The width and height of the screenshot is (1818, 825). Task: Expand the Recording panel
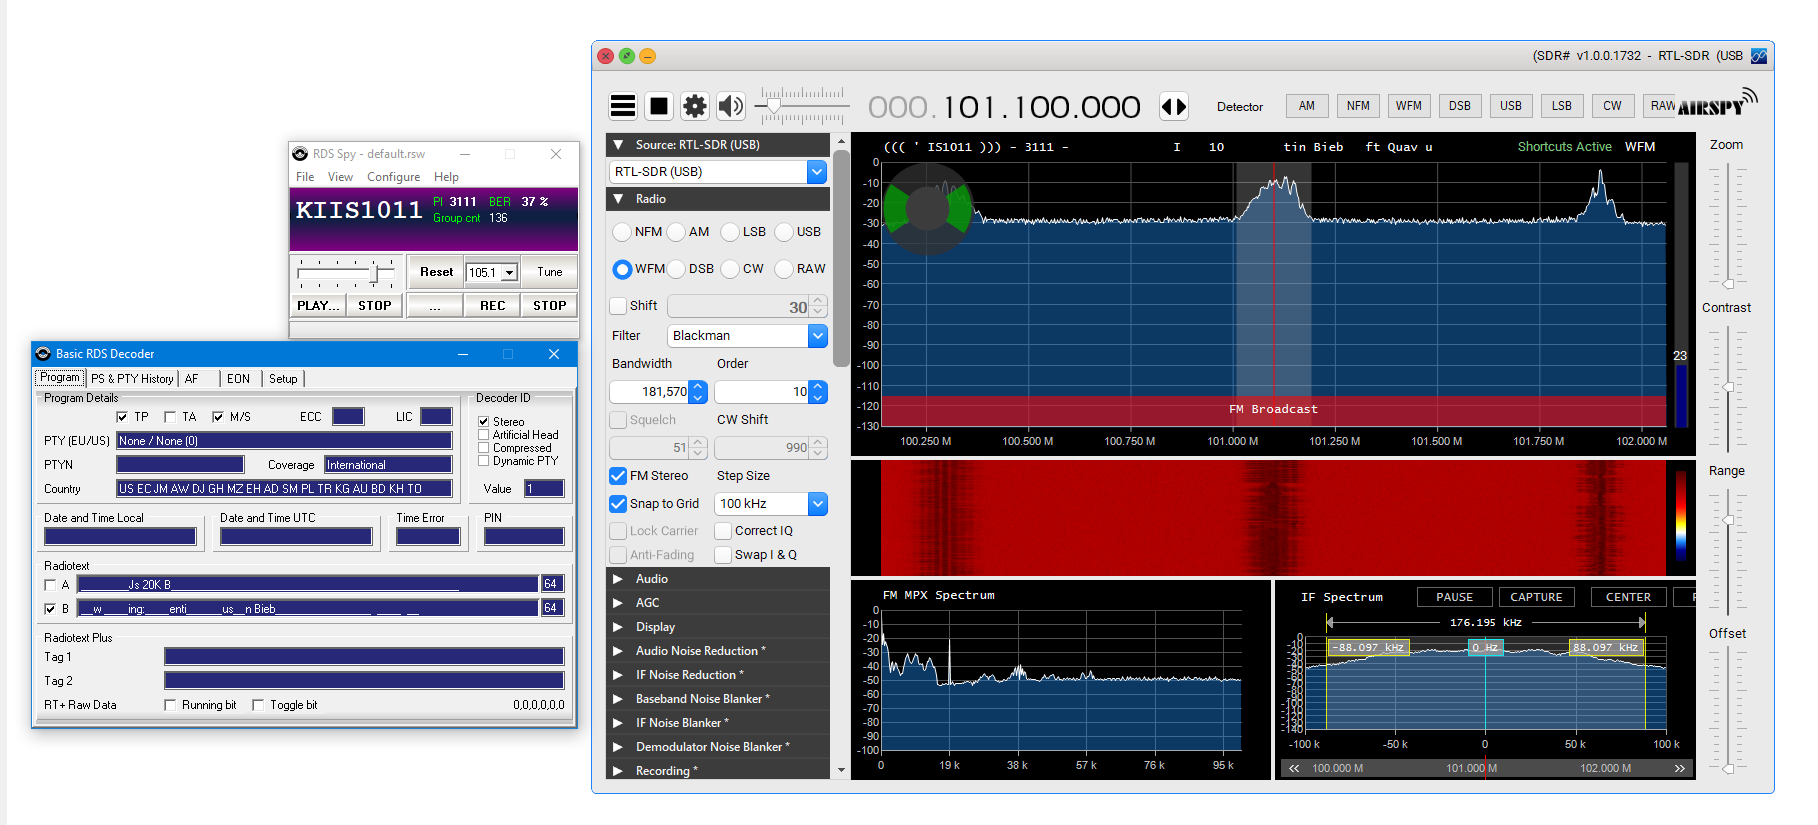[617, 771]
